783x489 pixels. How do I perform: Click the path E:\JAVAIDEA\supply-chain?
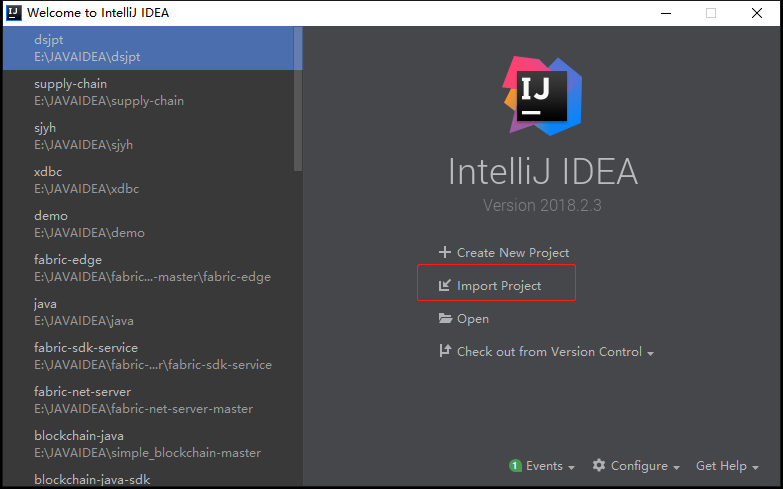[x=109, y=101]
